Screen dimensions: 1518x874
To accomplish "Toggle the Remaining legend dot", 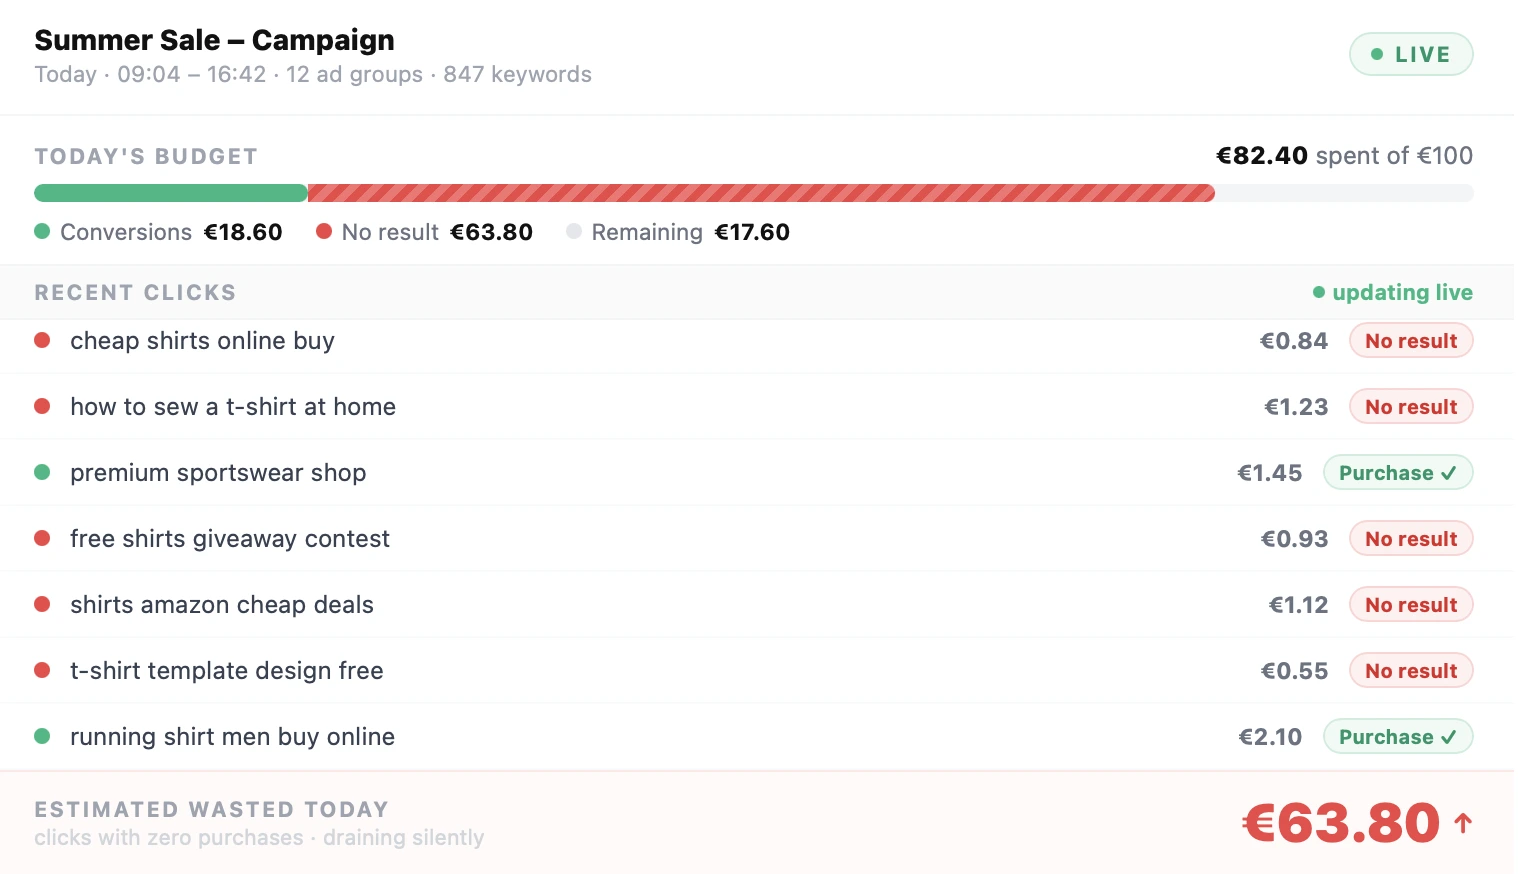I will coord(574,231).
